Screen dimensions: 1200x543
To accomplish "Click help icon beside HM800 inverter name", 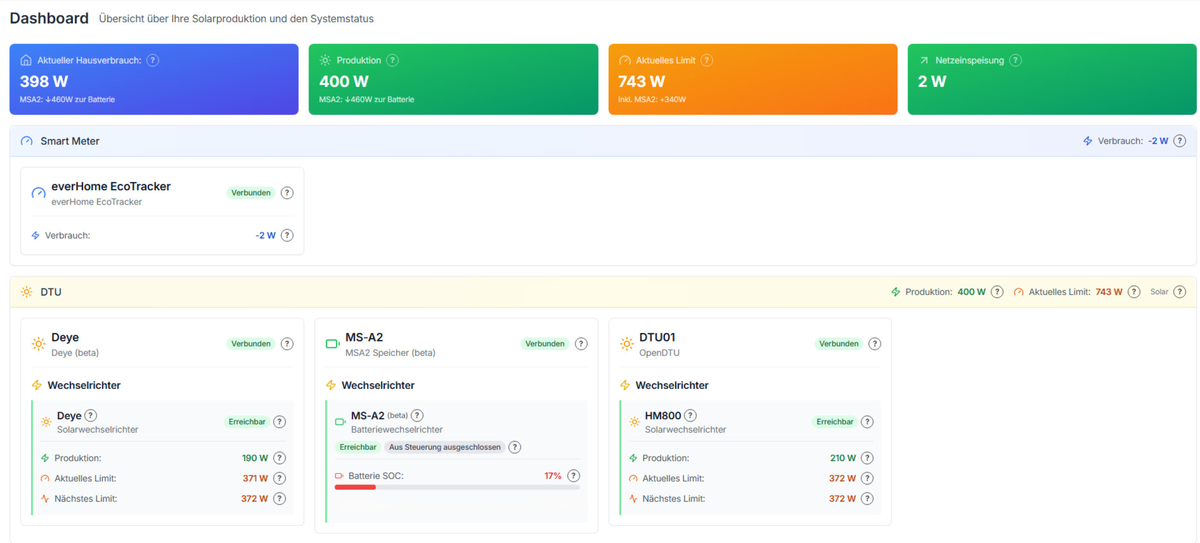I will 690,415.
